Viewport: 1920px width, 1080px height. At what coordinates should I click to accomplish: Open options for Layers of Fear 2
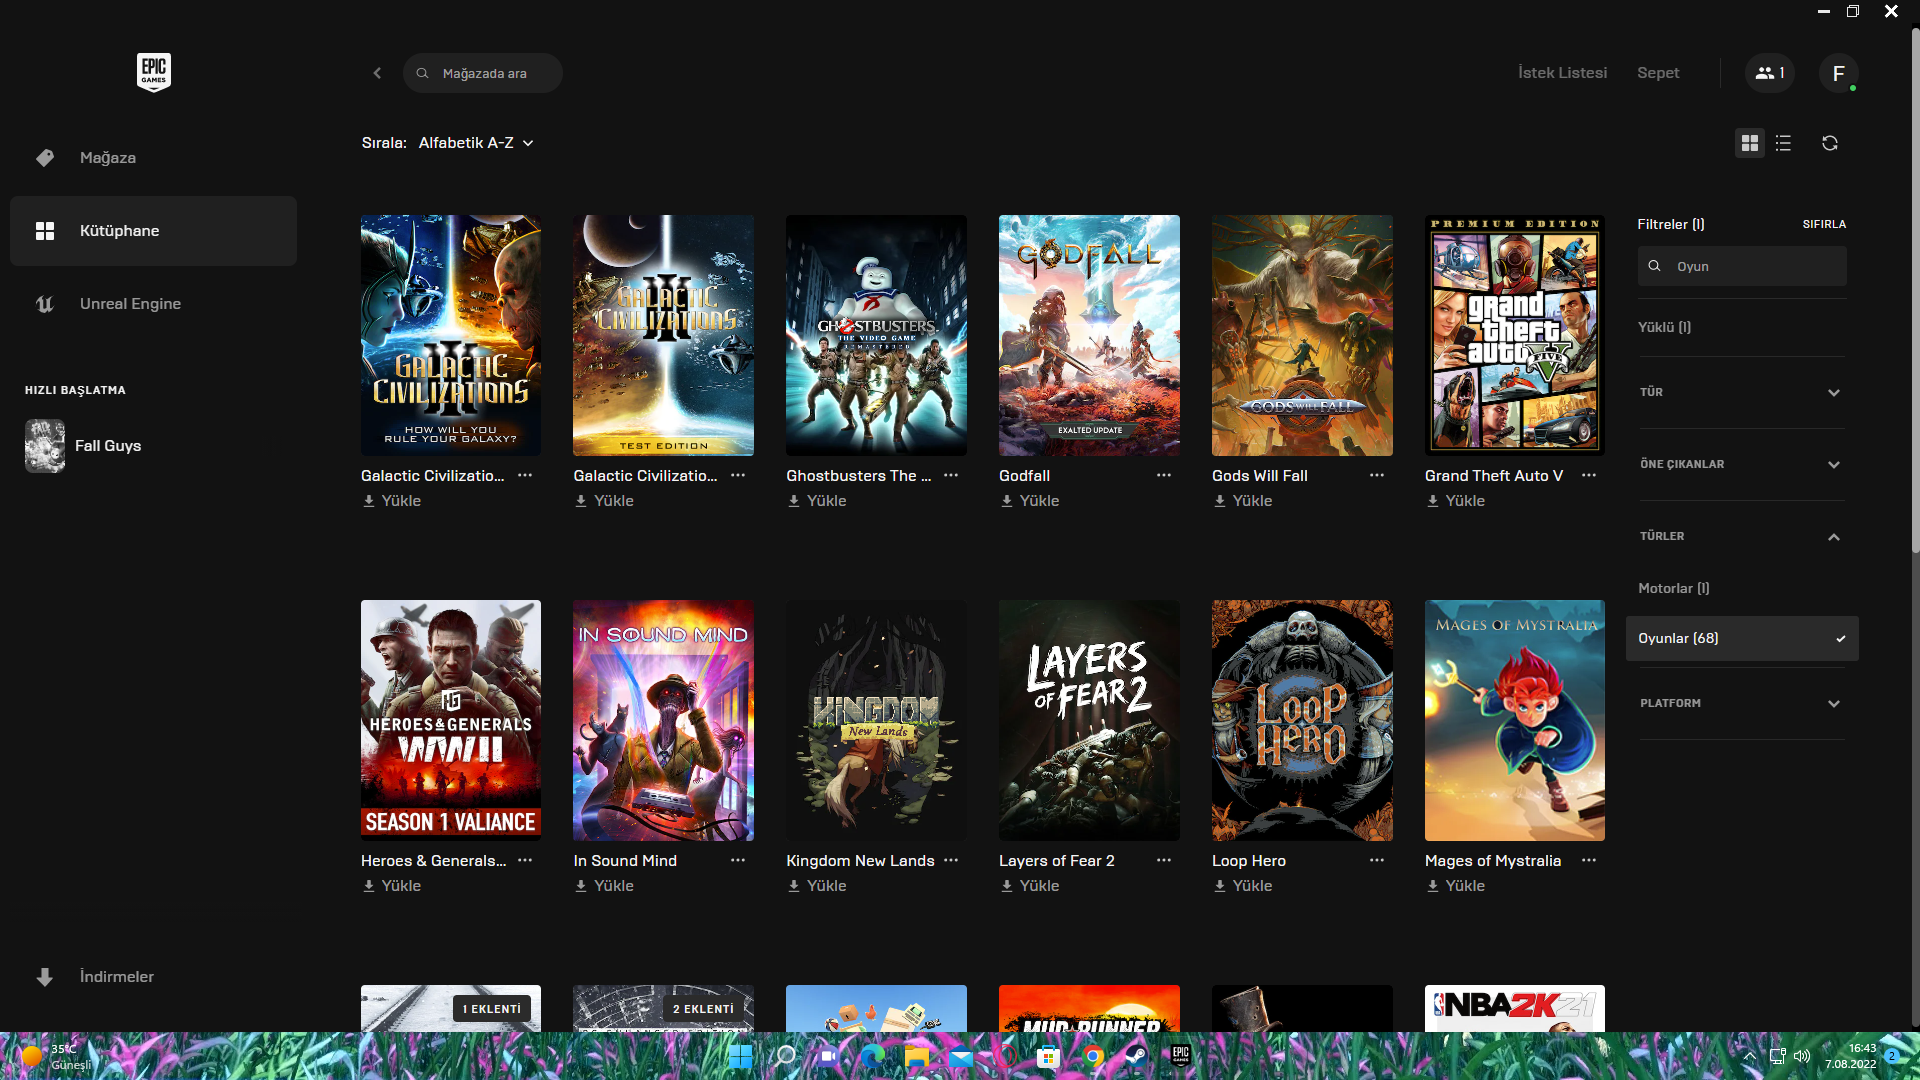coord(1163,860)
